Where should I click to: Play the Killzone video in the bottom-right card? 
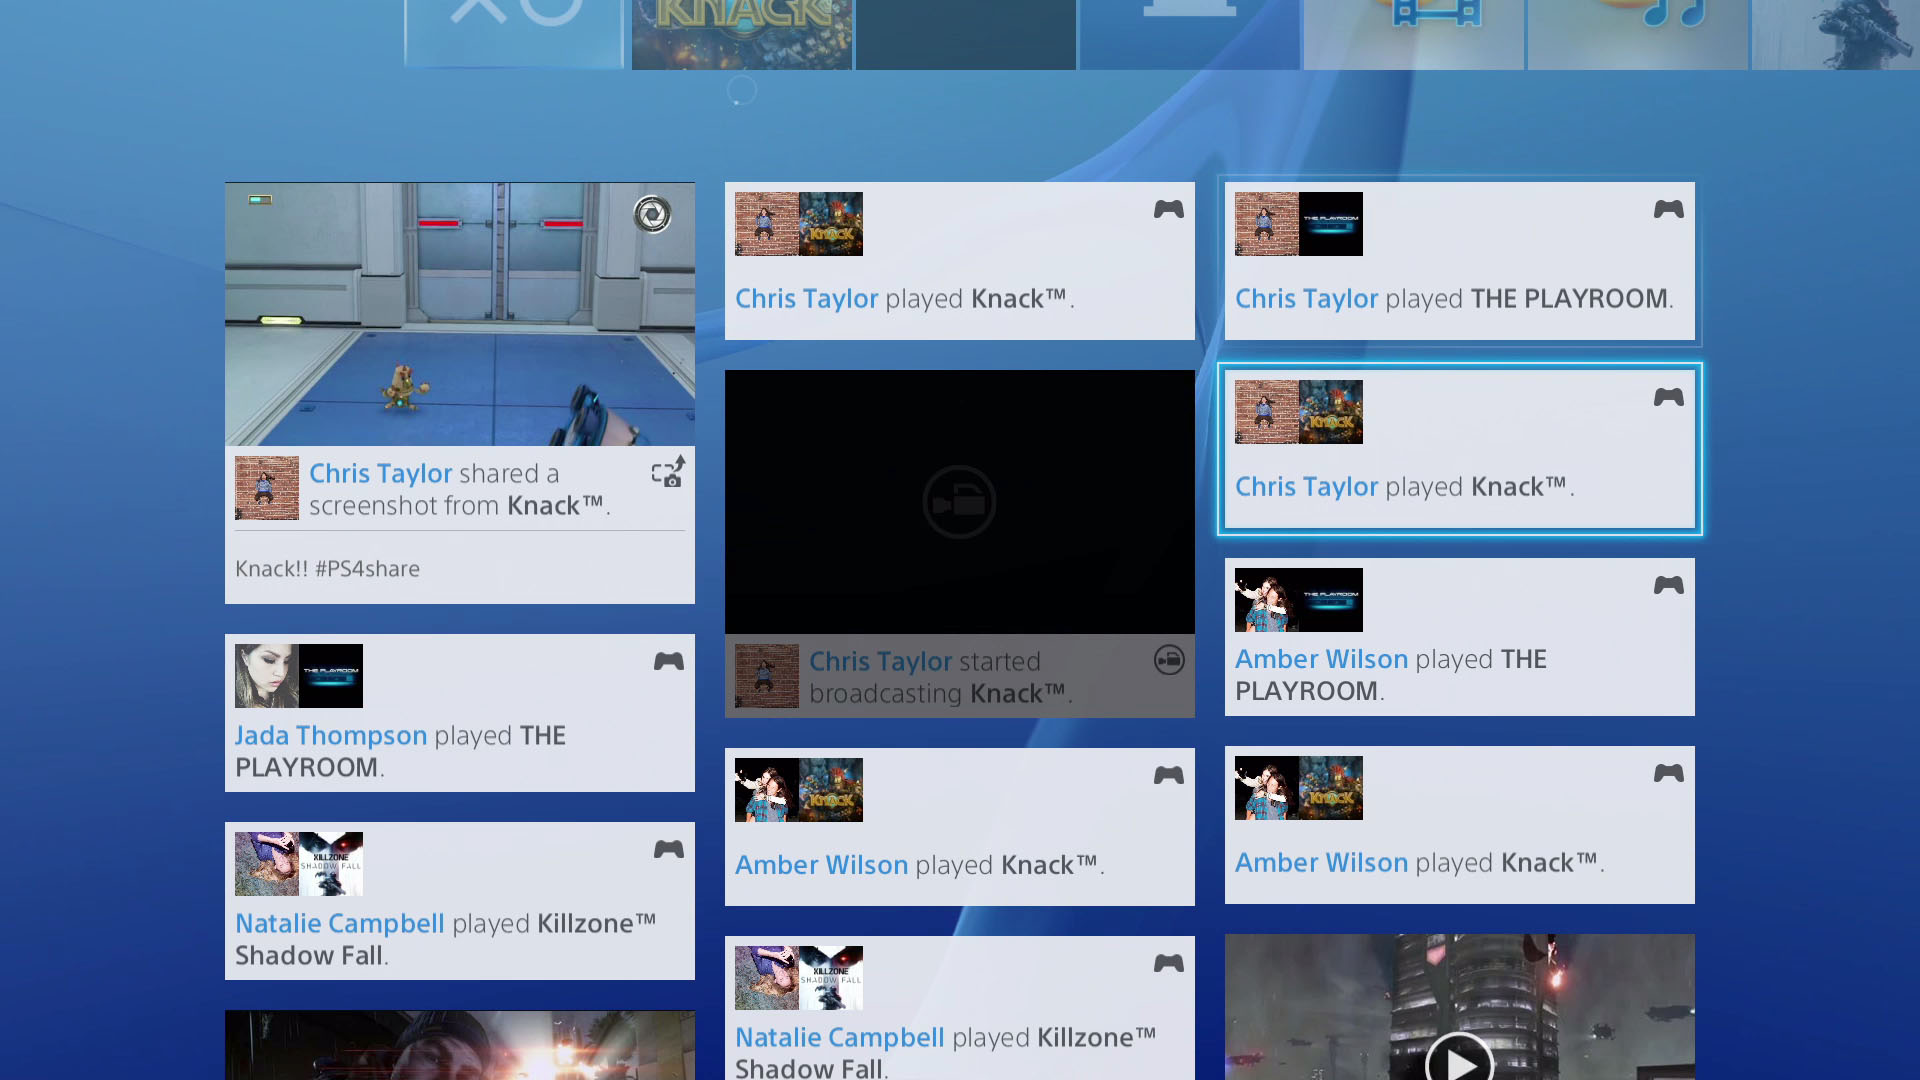point(1460,1062)
